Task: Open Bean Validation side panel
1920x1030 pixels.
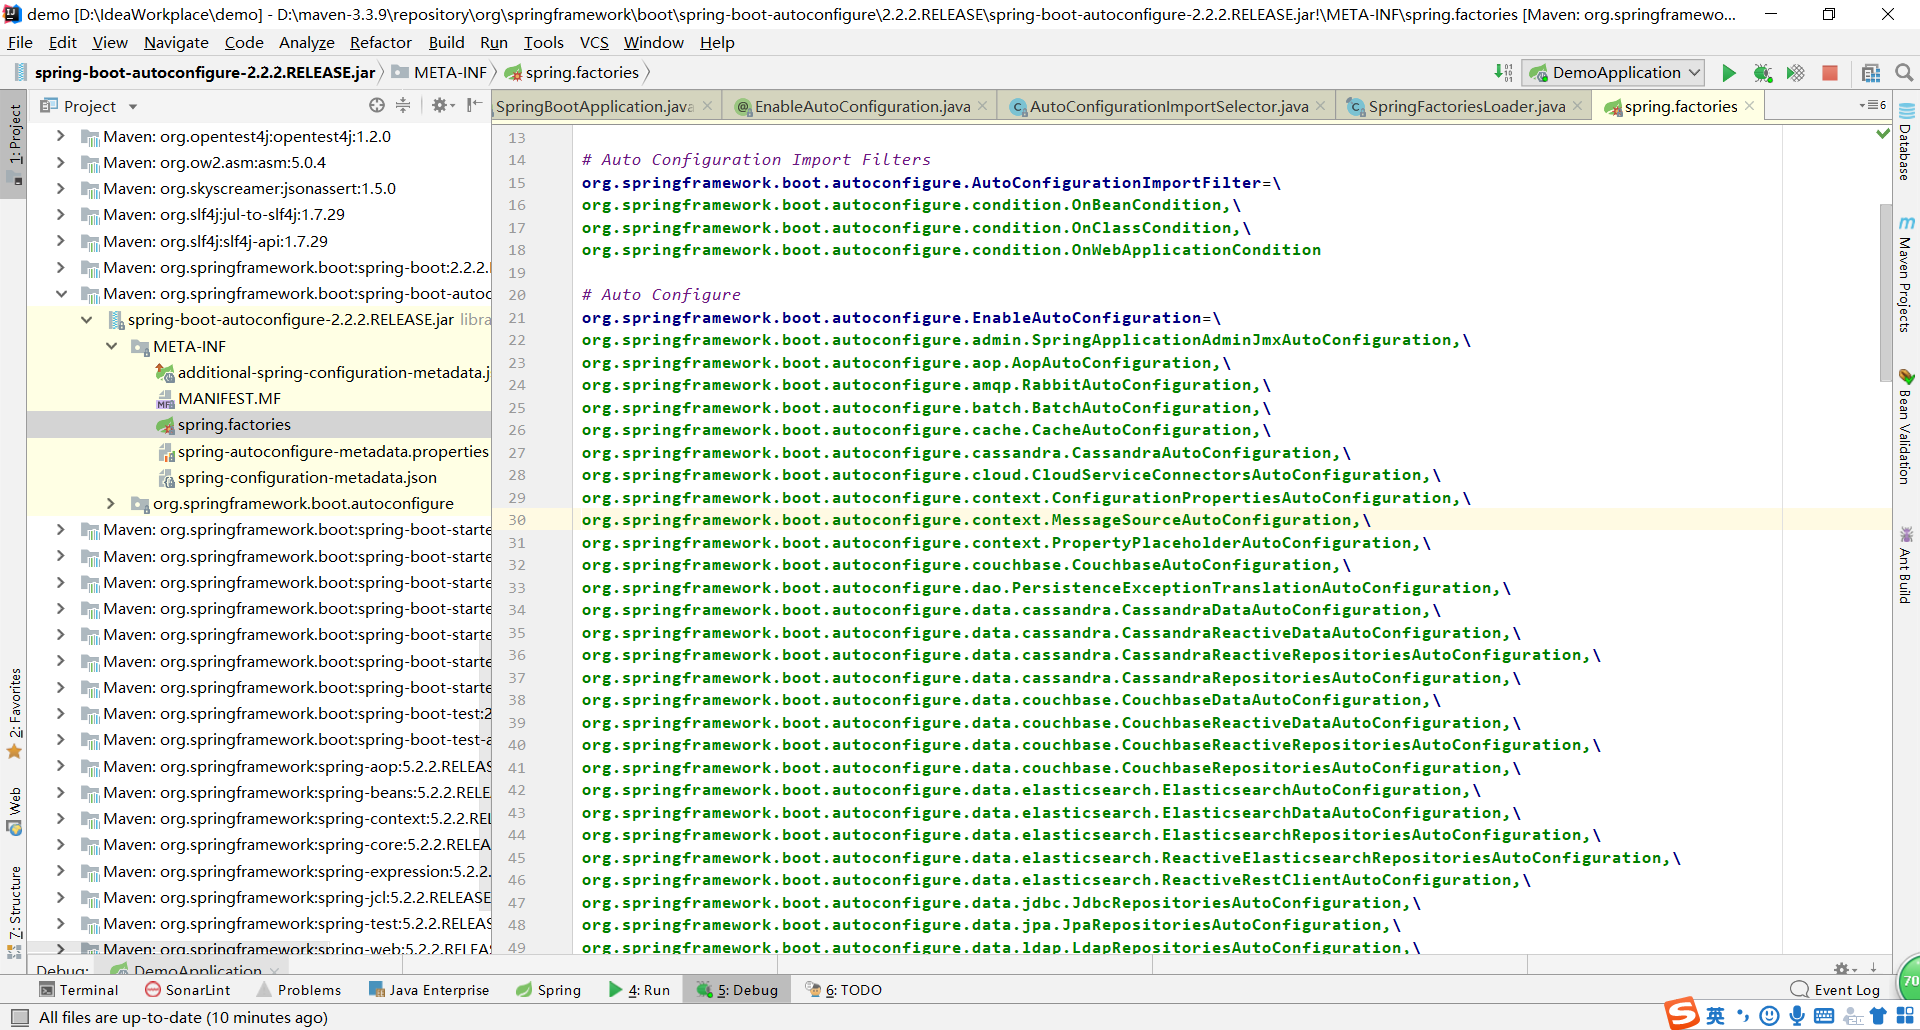Action: point(1906,427)
